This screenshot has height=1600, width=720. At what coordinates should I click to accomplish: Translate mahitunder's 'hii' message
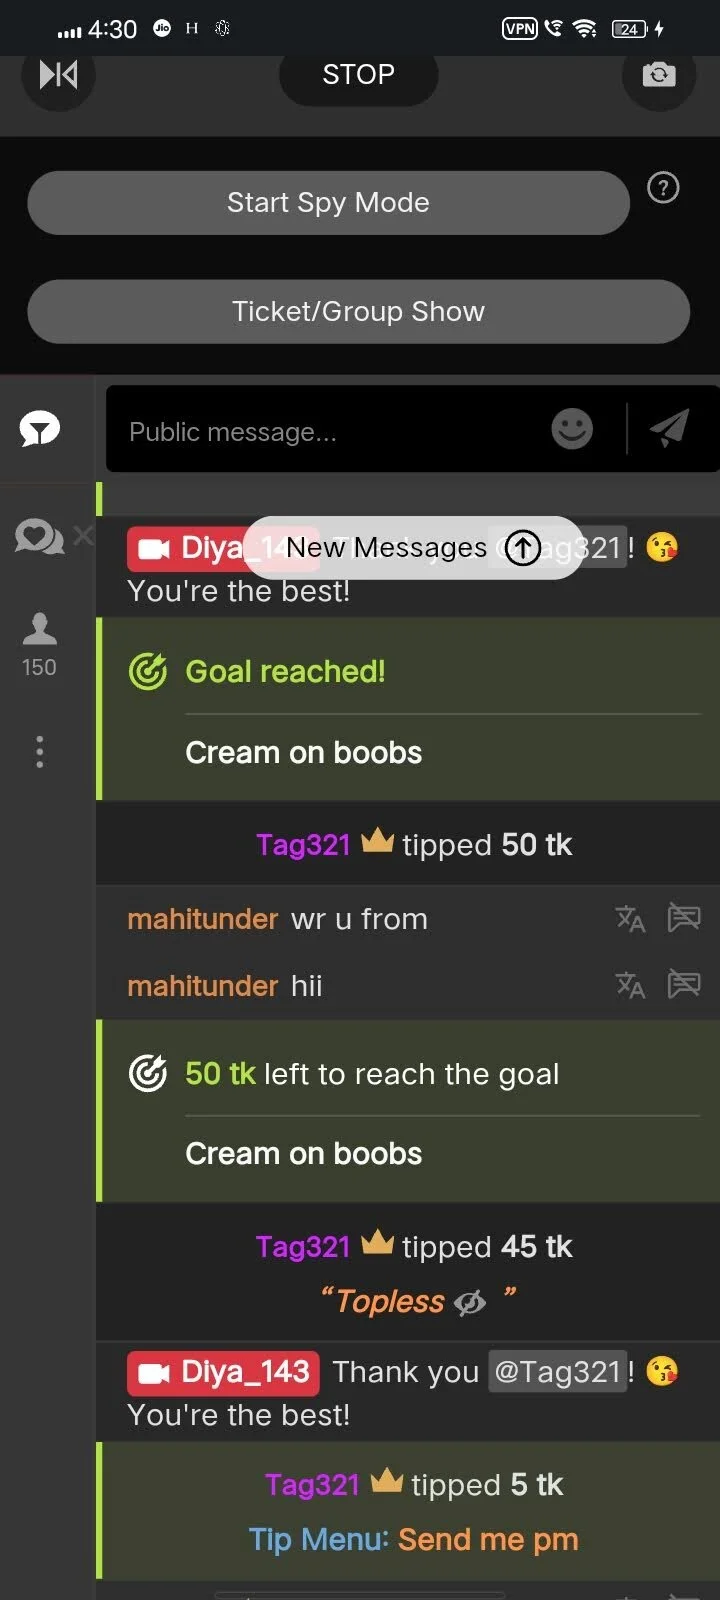630,986
